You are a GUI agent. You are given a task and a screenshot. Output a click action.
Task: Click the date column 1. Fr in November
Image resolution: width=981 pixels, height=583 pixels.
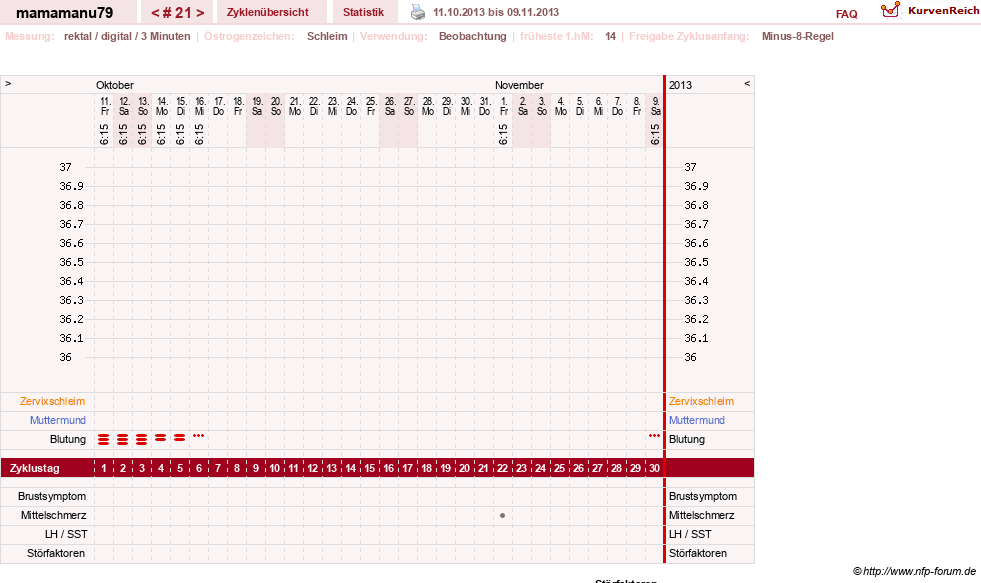click(504, 106)
